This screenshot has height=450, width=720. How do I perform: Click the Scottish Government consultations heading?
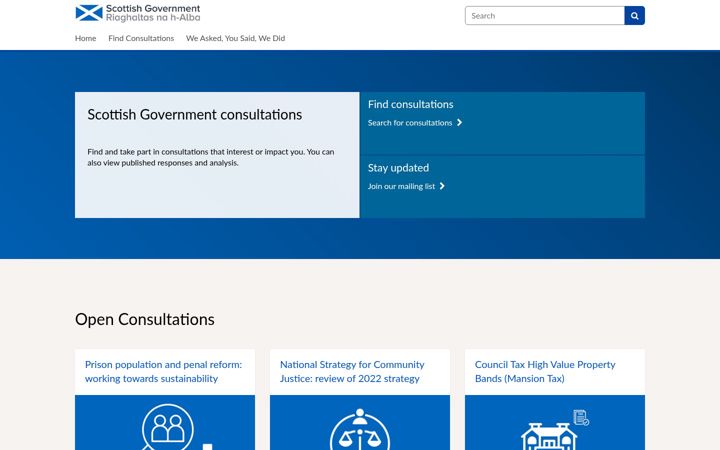[195, 114]
